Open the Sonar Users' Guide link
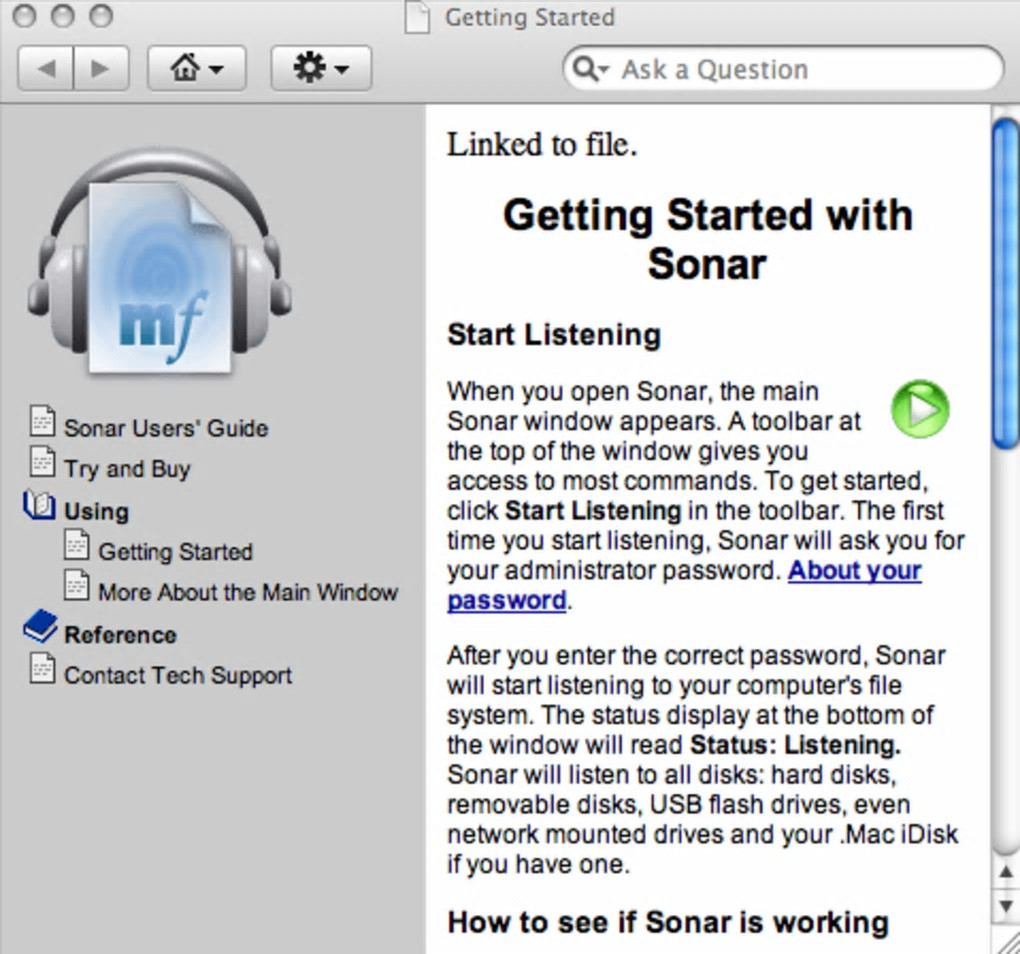Viewport: 1020px width, 954px height. 166,428
